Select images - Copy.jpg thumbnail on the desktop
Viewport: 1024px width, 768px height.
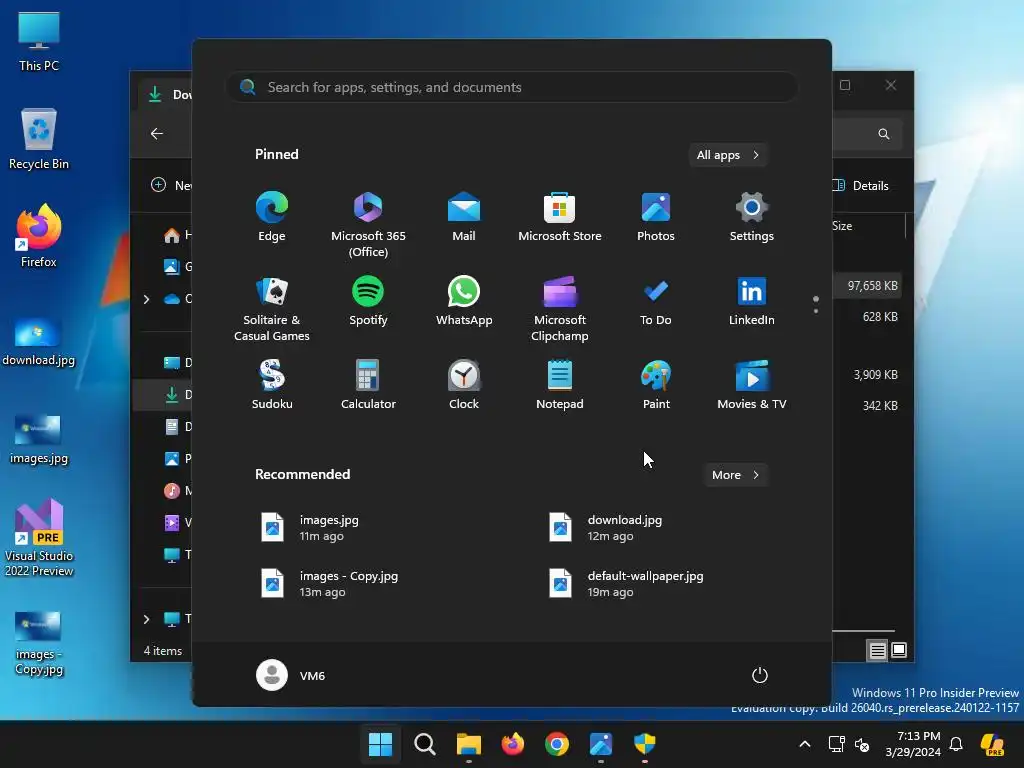pos(39,643)
